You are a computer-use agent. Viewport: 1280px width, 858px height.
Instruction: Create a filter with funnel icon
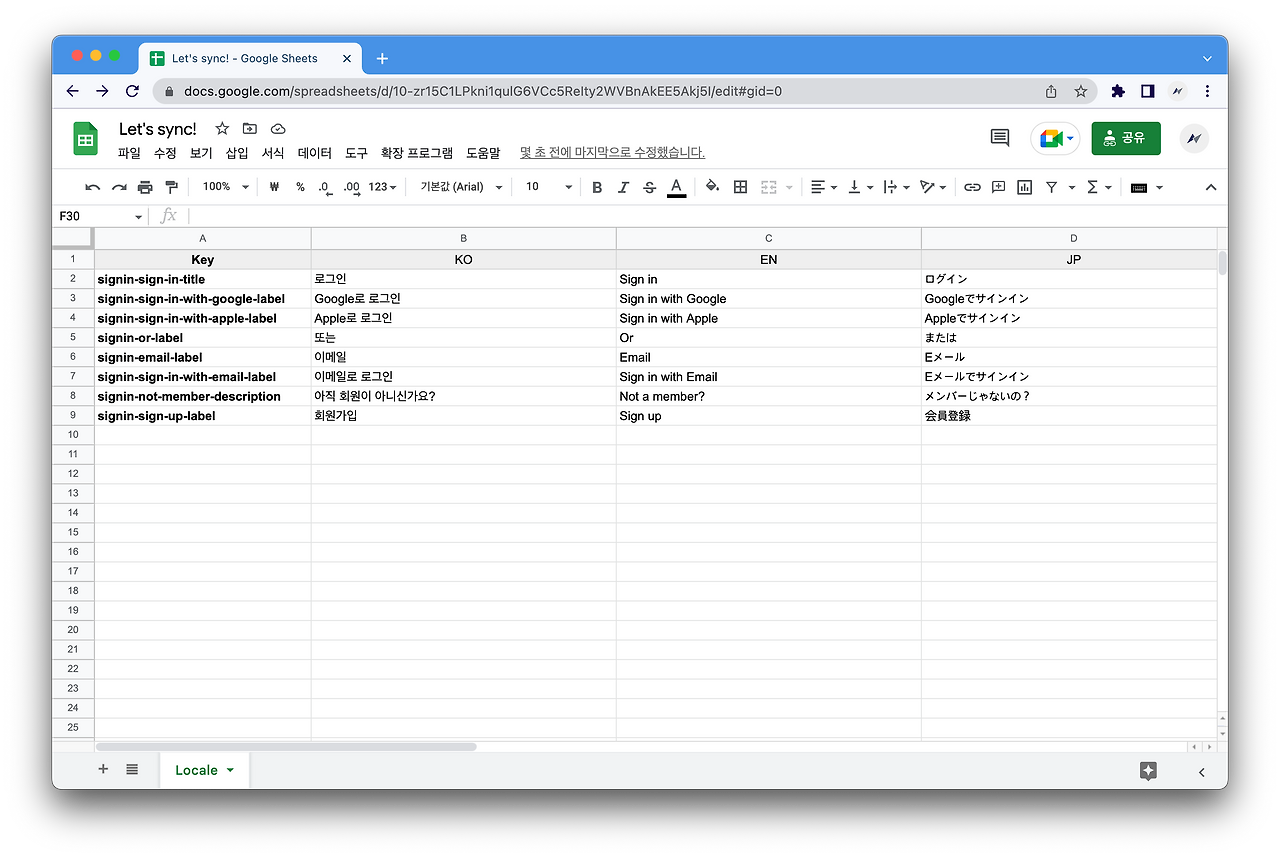1051,187
